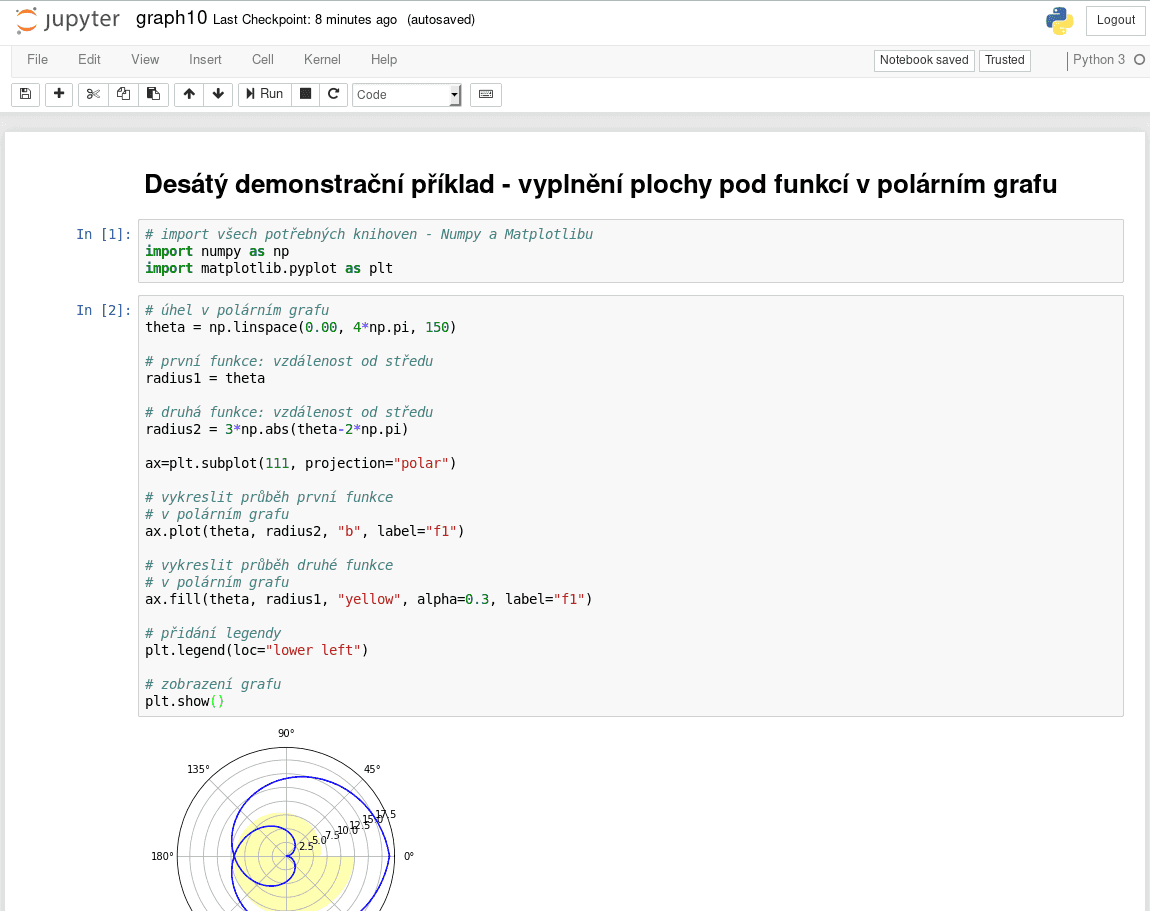Image resolution: width=1150 pixels, height=911 pixels.
Task: Open the cell type Code dropdown
Action: (x=407, y=95)
